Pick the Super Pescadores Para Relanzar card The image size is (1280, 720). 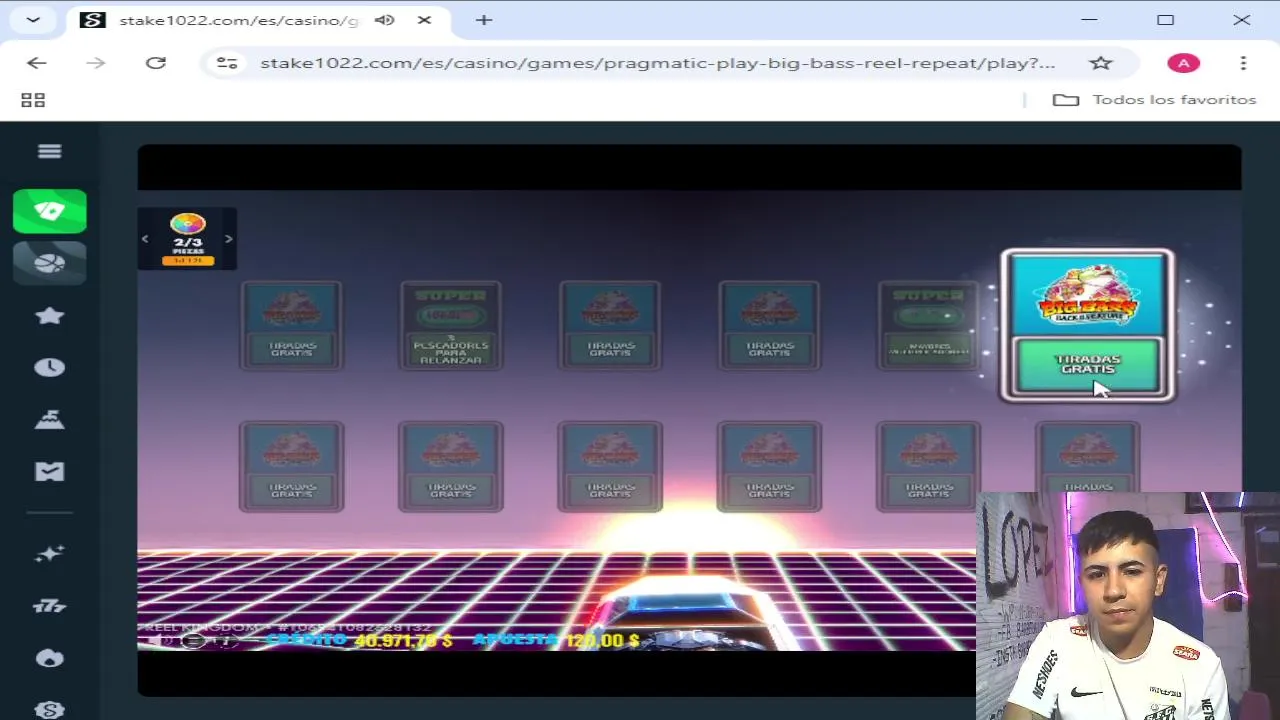pyautogui.click(x=451, y=325)
